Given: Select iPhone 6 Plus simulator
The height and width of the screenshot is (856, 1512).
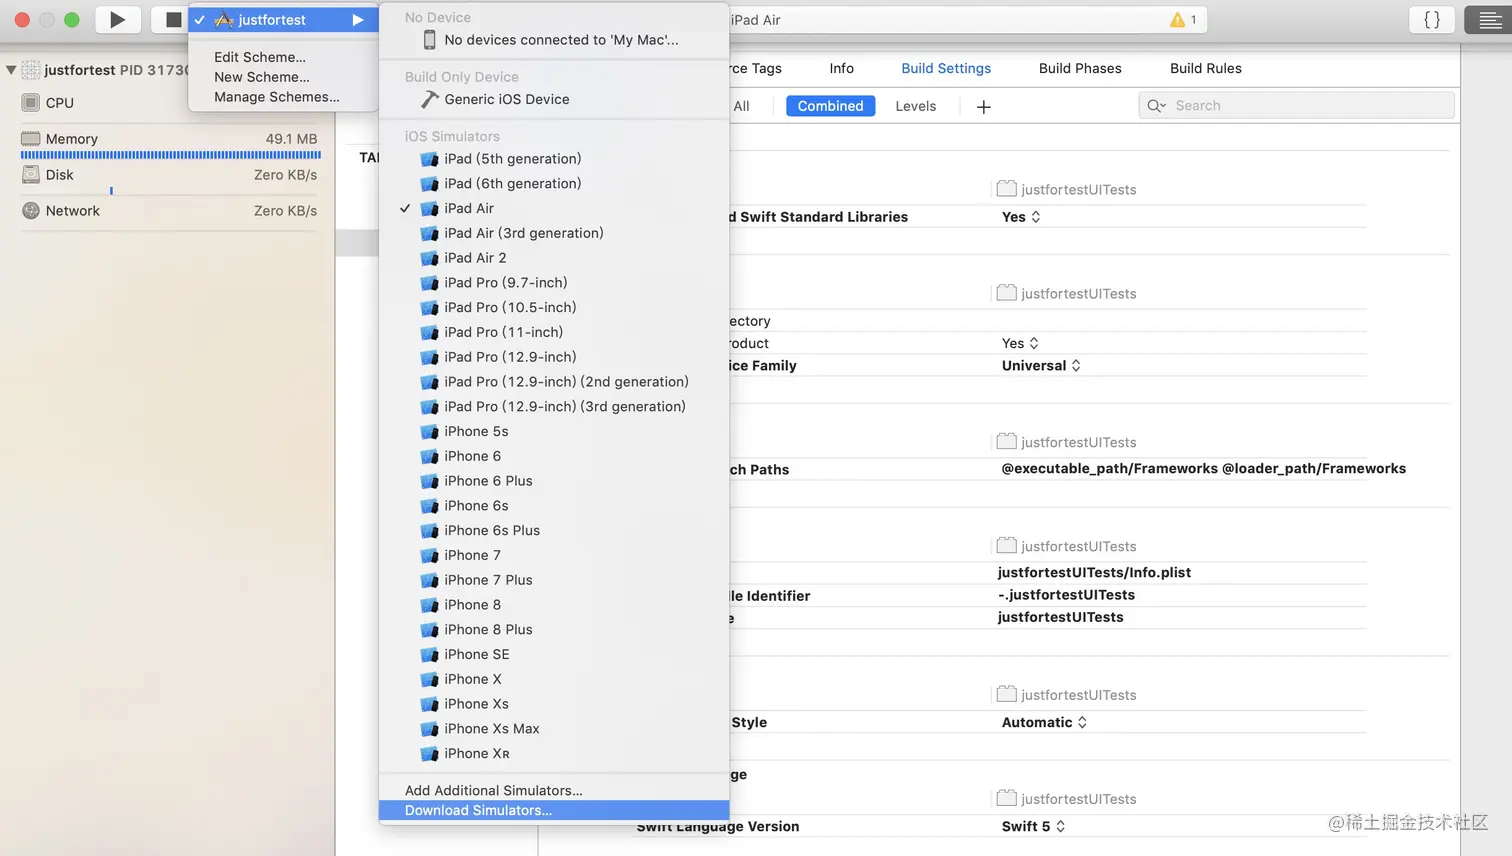Looking at the screenshot, I should 554,481.
